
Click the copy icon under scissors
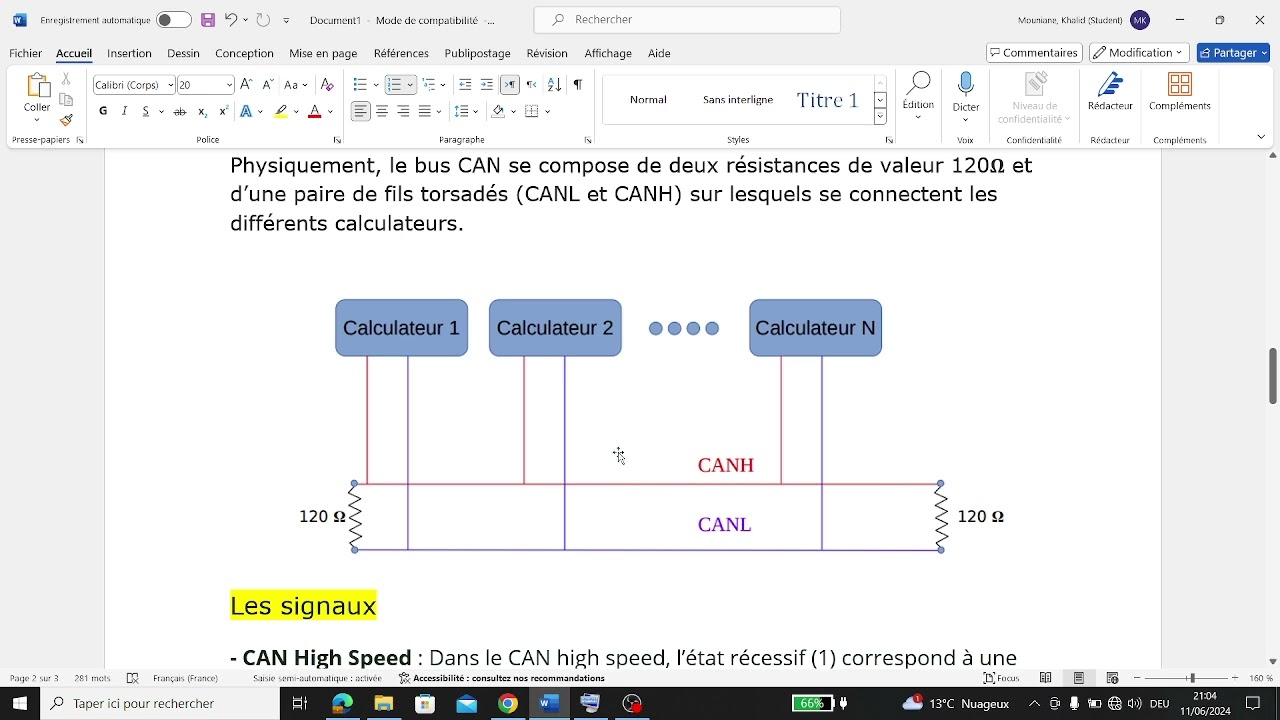(x=66, y=99)
